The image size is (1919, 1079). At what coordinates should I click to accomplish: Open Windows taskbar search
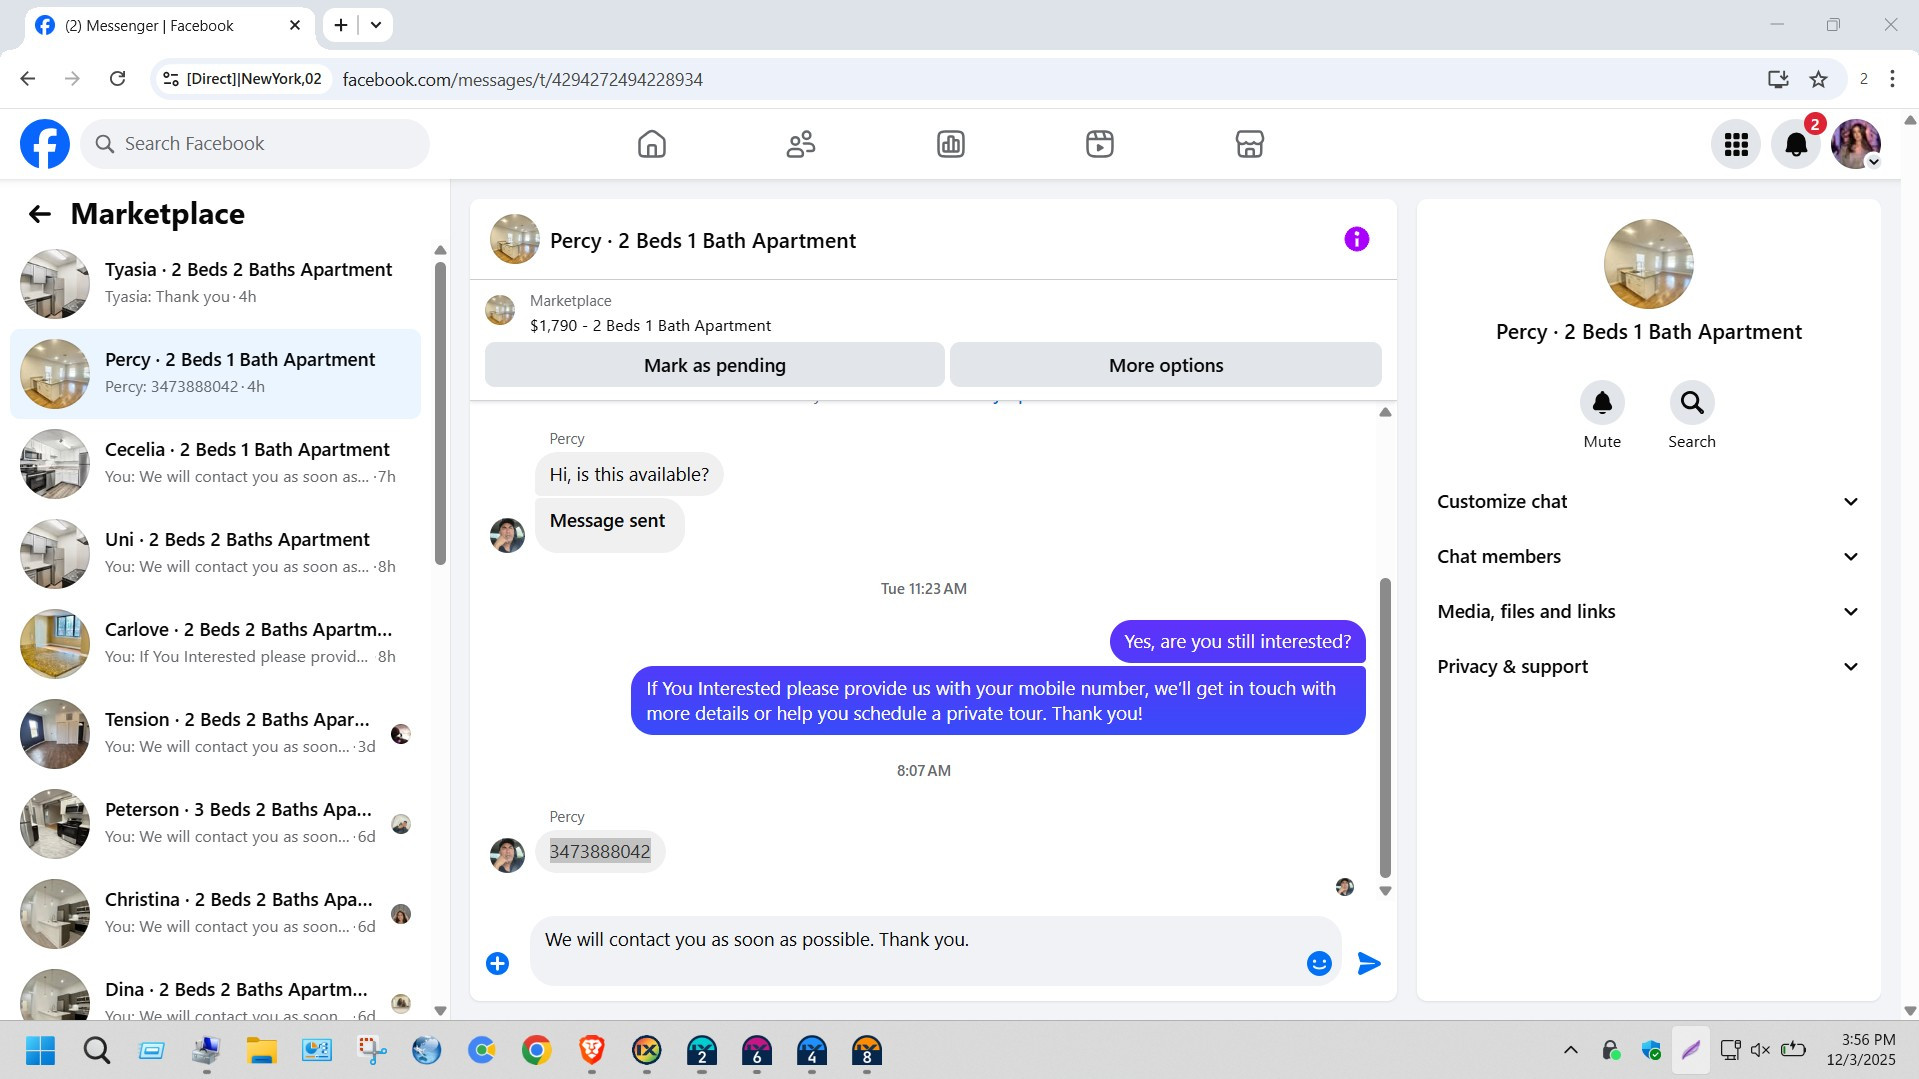pyautogui.click(x=96, y=1051)
